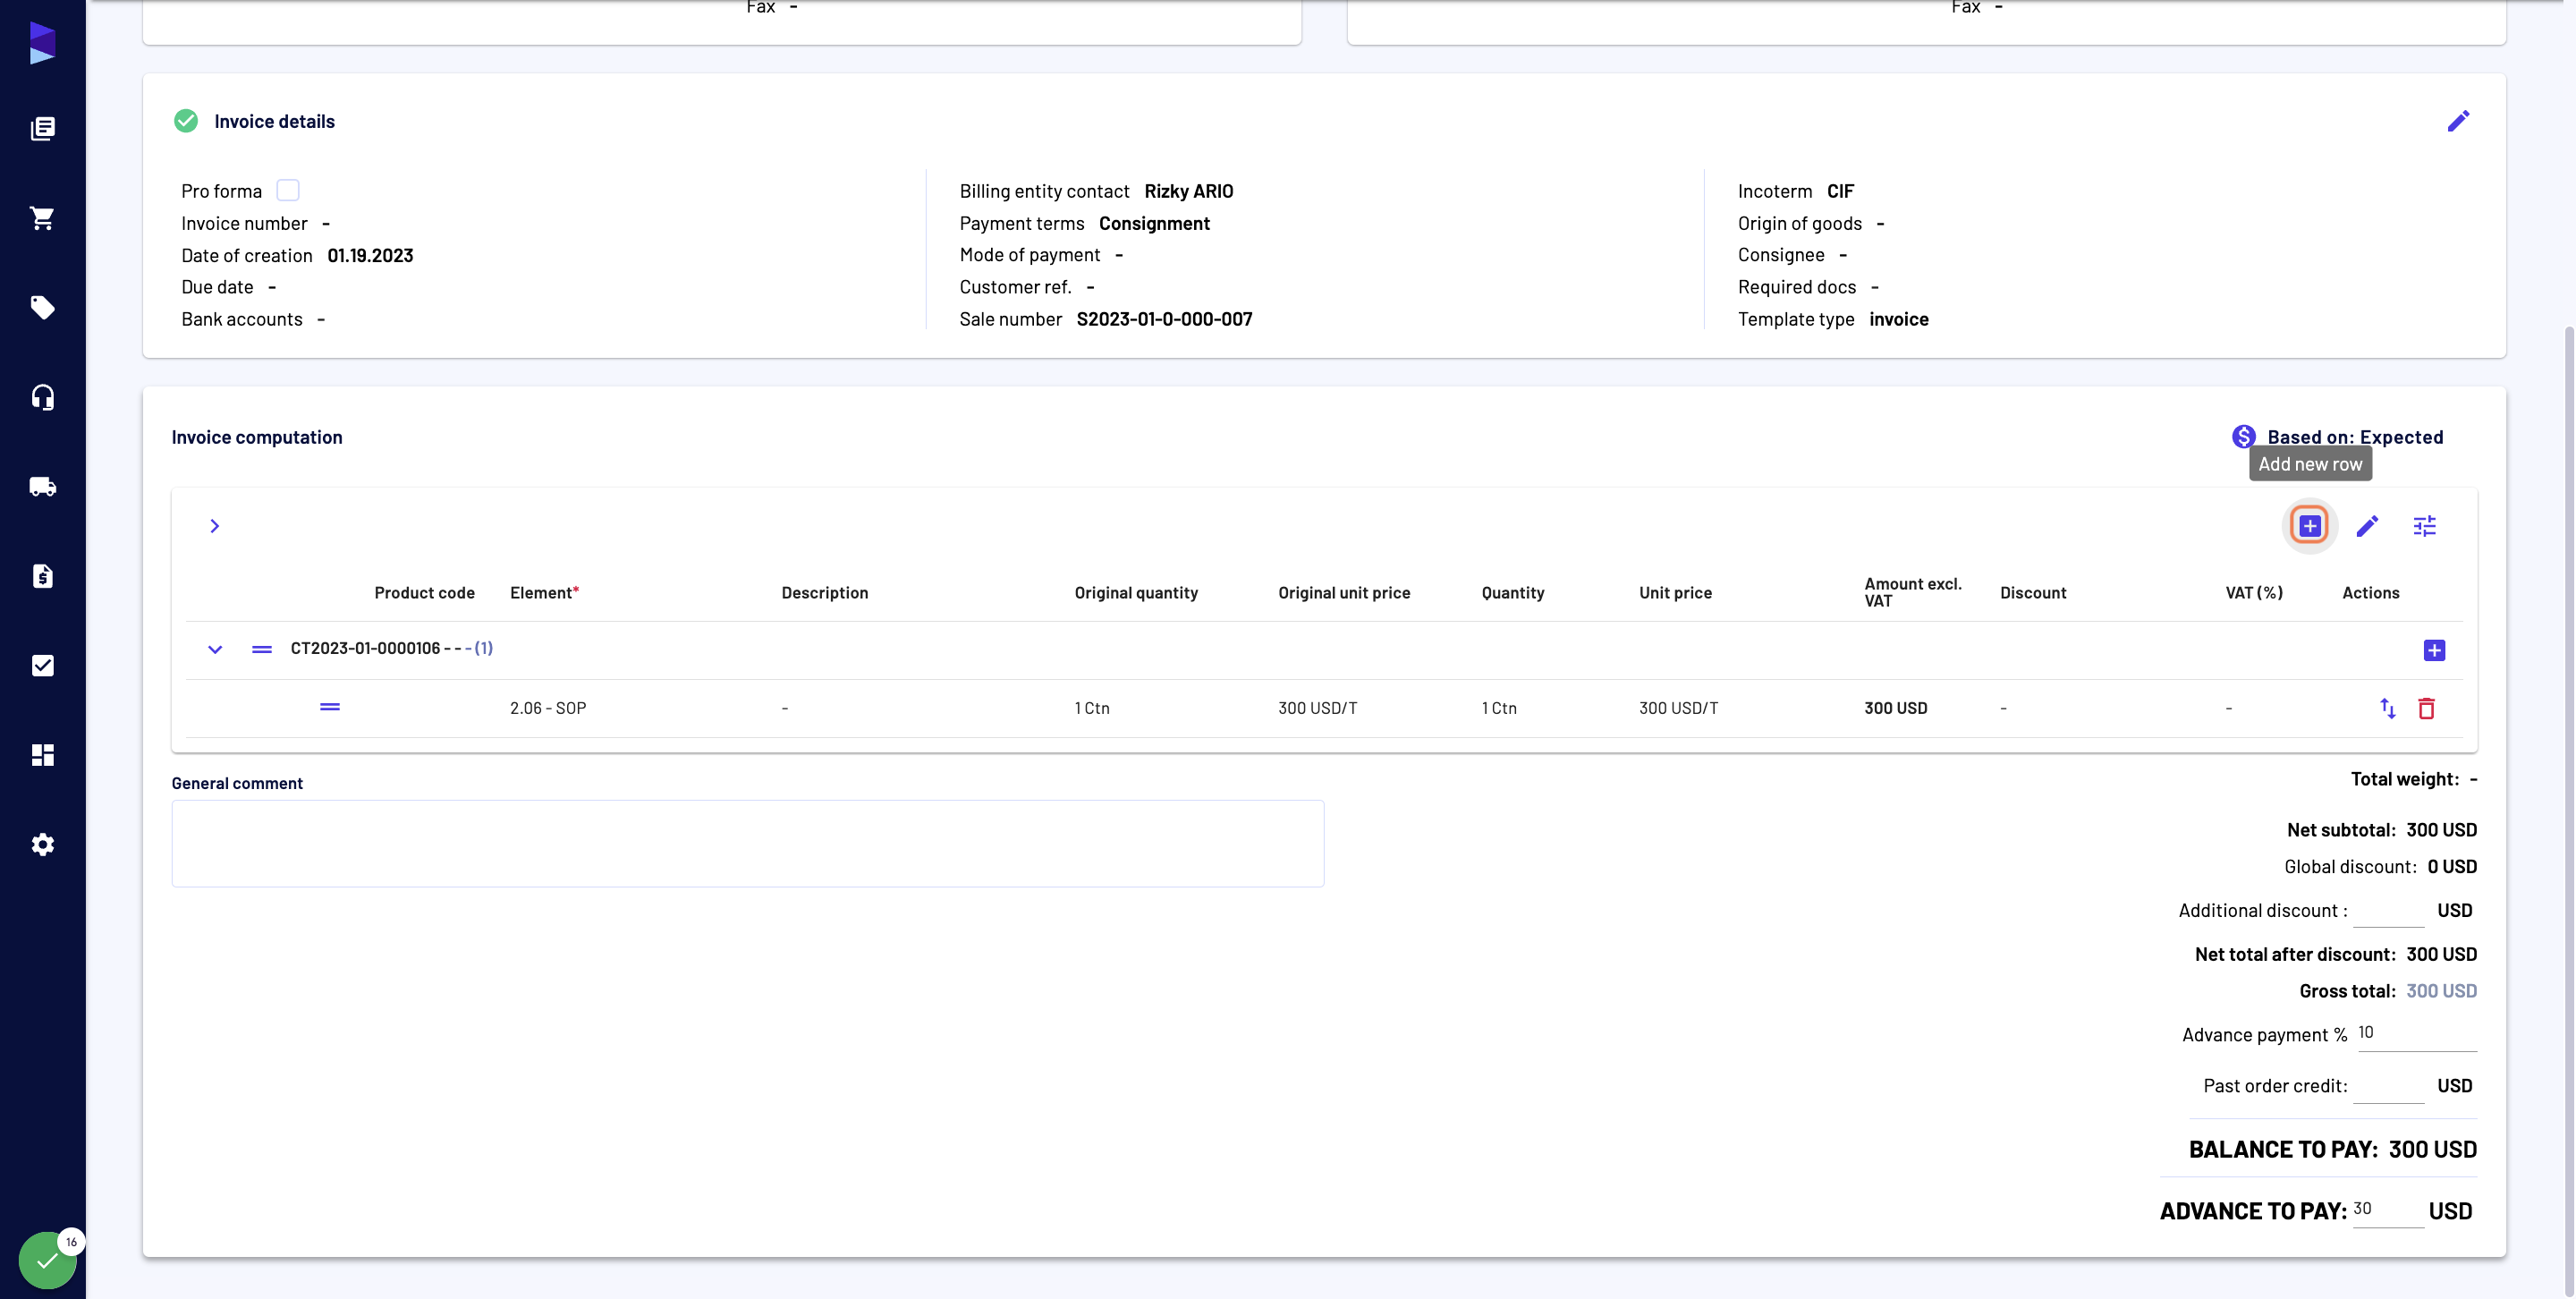The image size is (2576, 1299).
Task: Click the drag handle of 2.06 - SOP row
Action: (330, 707)
